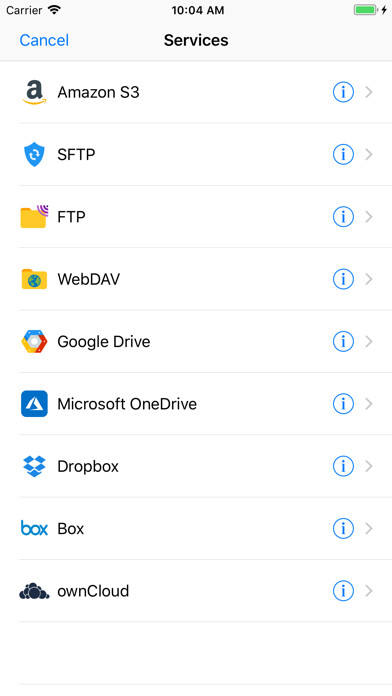The image size is (392, 696).
Task: Show info for Amazon S3
Action: coord(343,92)
